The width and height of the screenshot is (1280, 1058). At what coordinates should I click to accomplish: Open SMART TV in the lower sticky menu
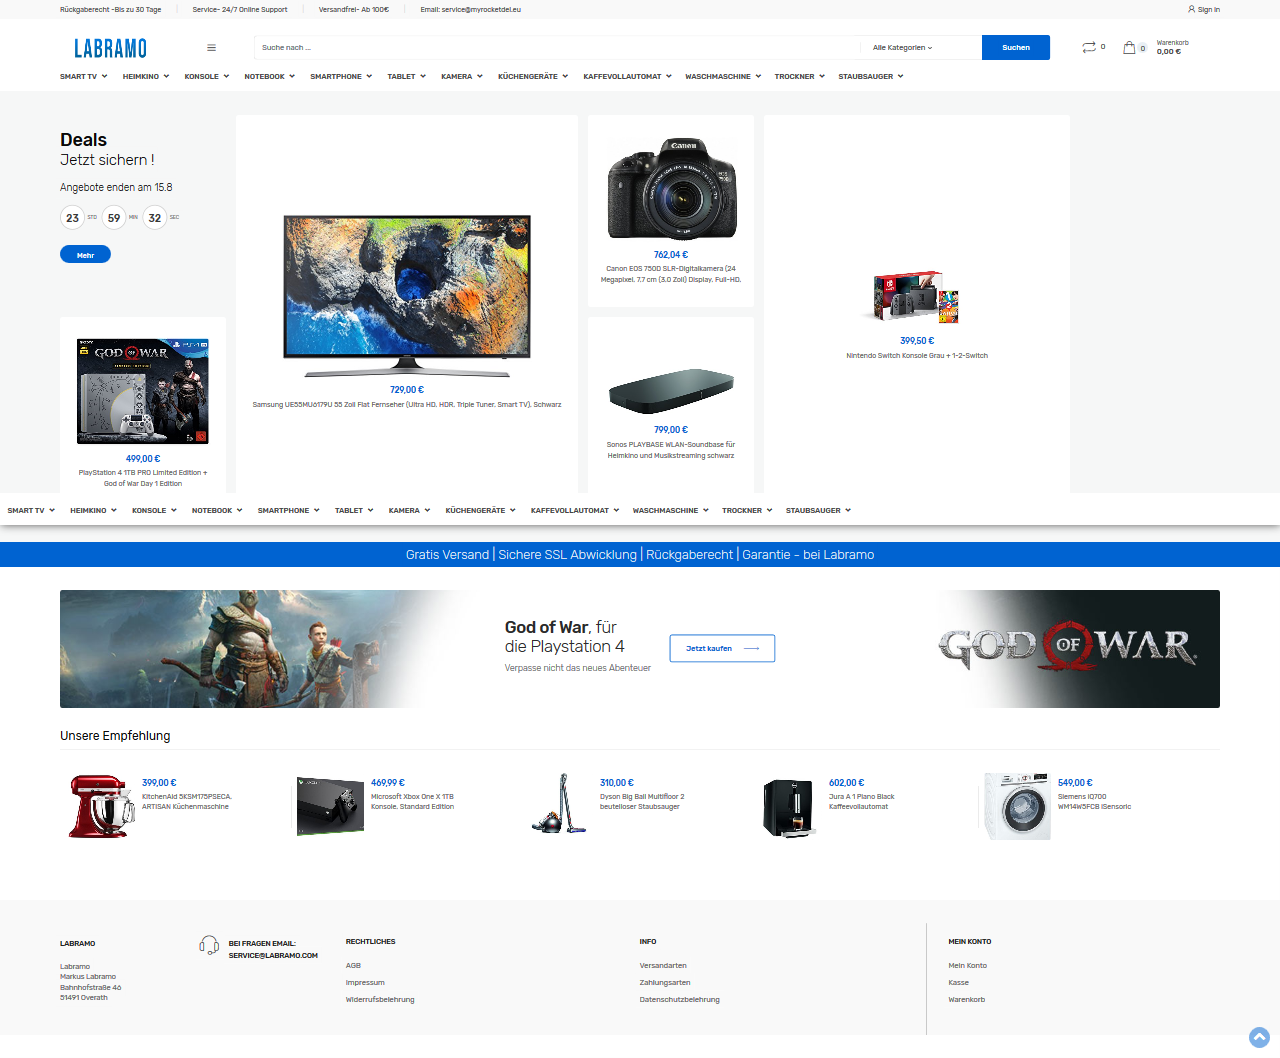tap(31, 510)
